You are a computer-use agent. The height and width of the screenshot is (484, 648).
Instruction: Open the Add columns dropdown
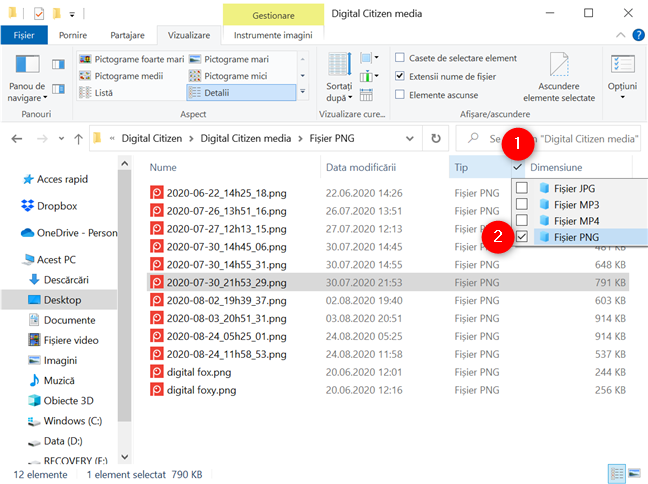(x=369, y=76)
